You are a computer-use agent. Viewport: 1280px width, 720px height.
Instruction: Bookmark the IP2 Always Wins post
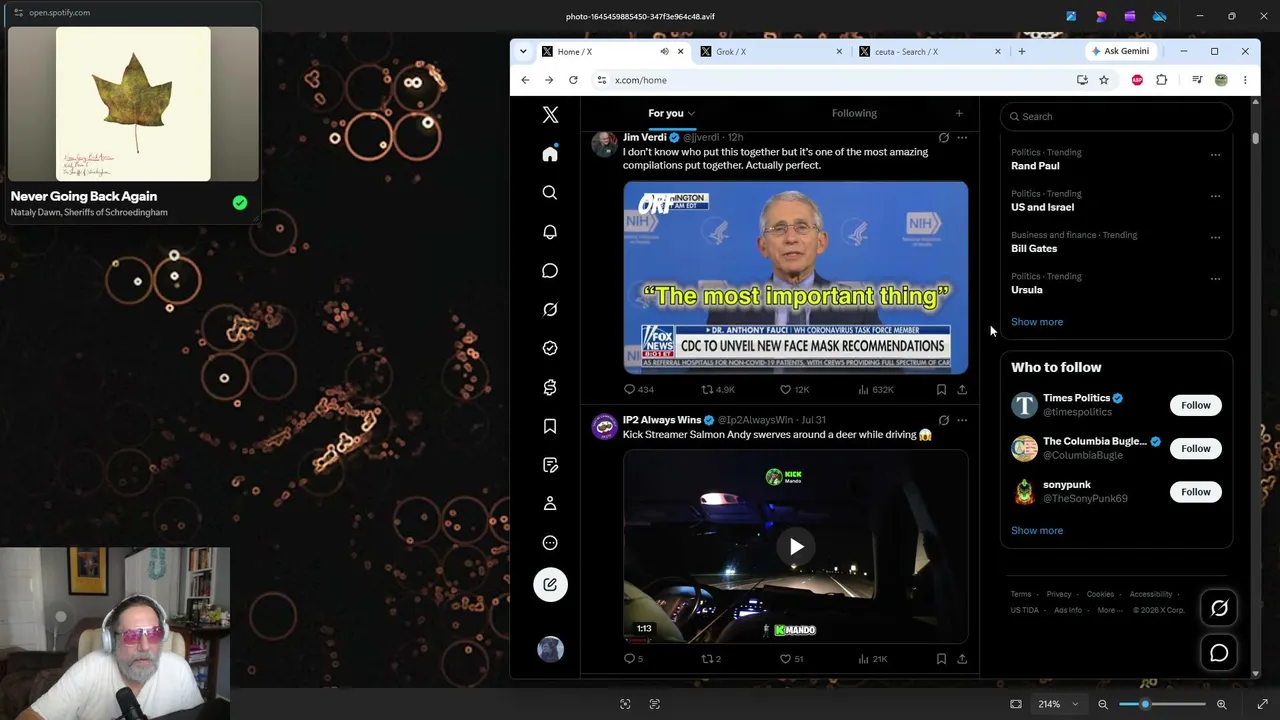pyautogui.click(x=941, y=658)
